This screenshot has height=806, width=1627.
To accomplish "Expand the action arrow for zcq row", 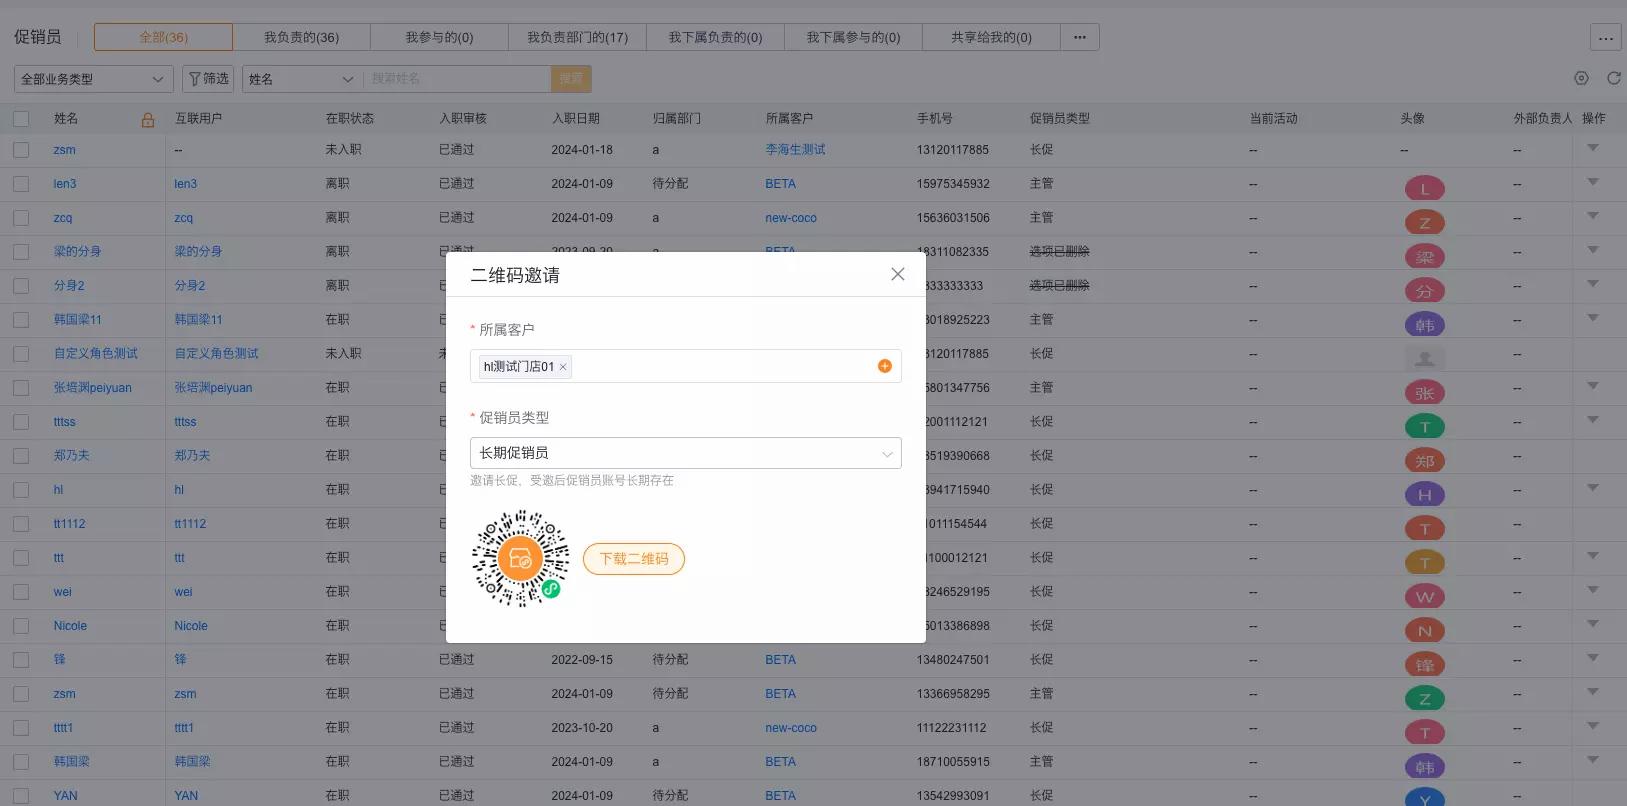I will pos(1593,216).
